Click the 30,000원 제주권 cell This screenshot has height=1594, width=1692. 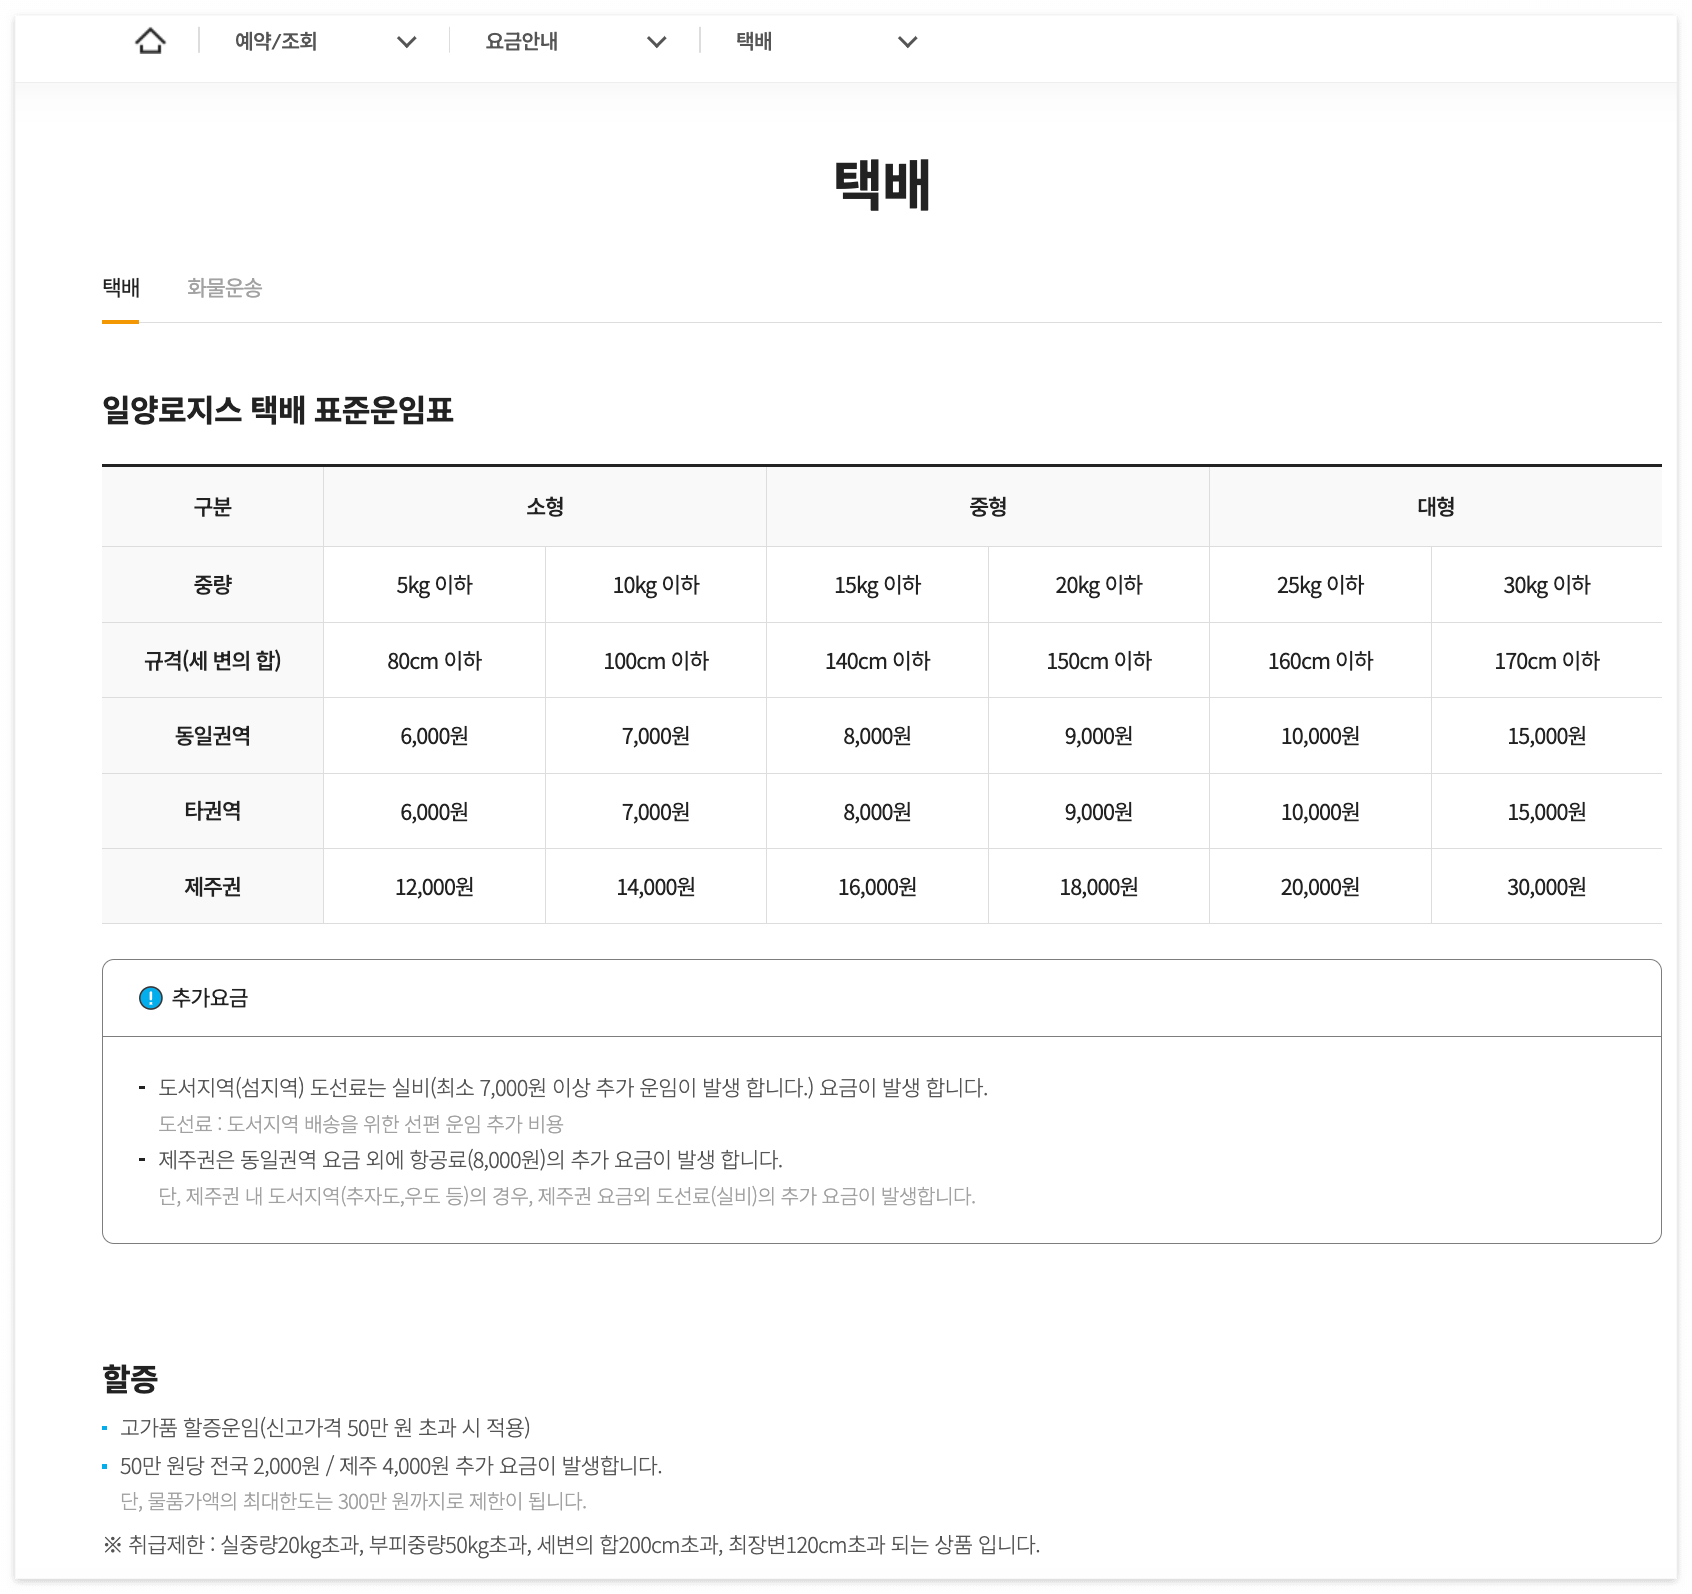1547,887
